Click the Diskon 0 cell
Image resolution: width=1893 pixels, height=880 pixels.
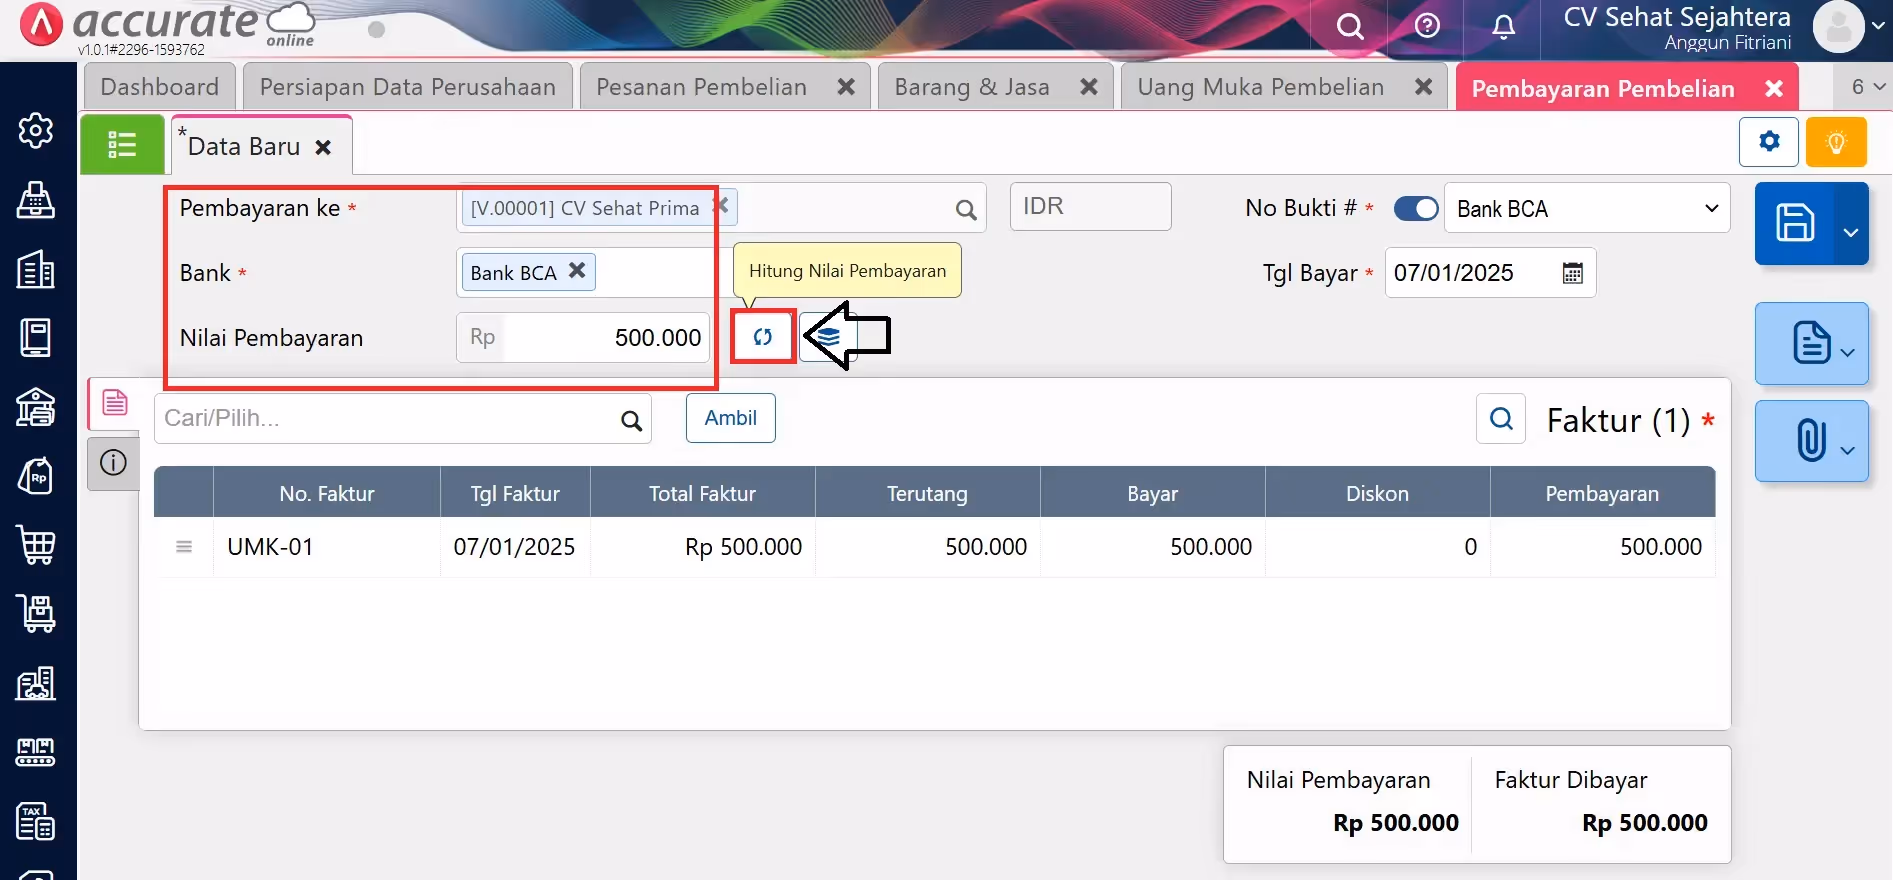coord(1378,547)
